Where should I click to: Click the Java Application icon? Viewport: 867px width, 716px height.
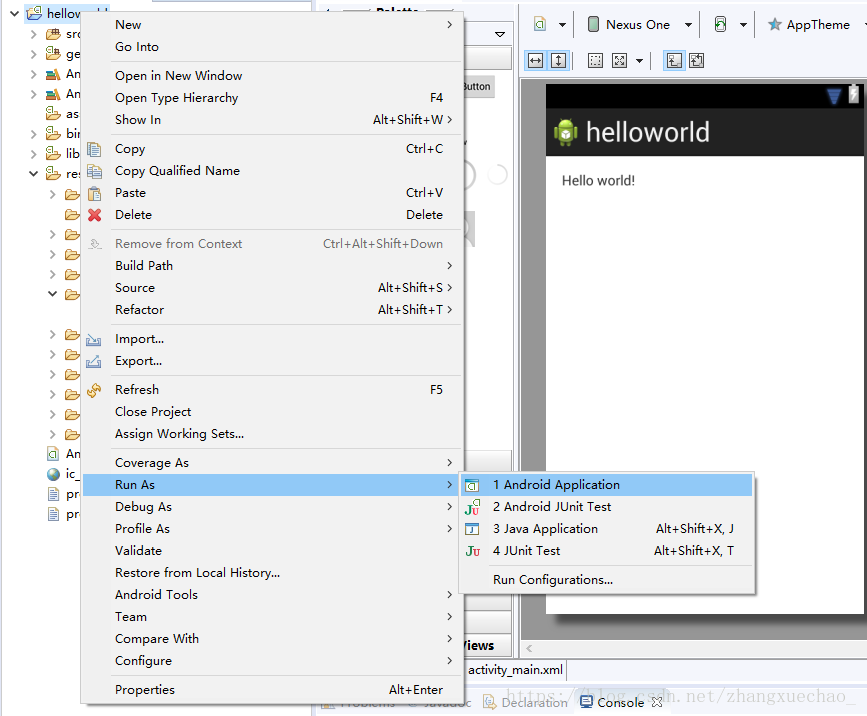click(x=472, y=529)
